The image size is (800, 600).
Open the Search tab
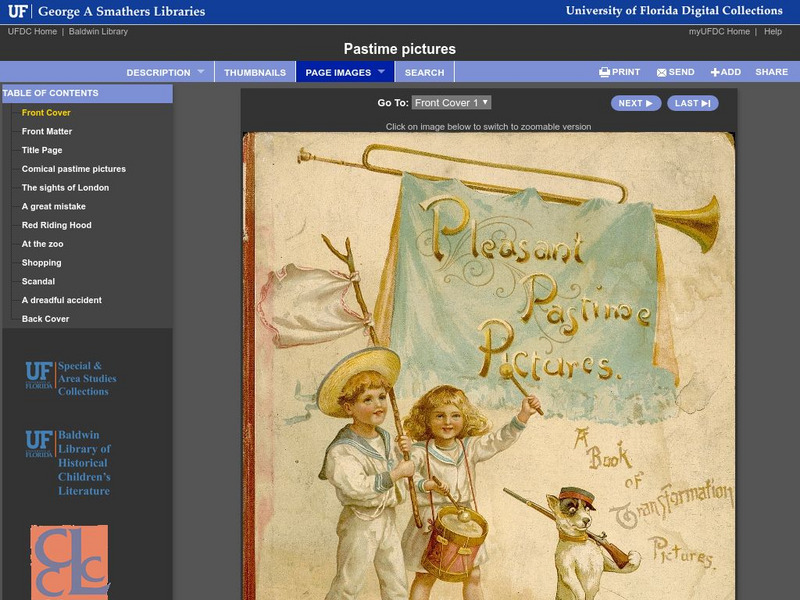[424, 72]
